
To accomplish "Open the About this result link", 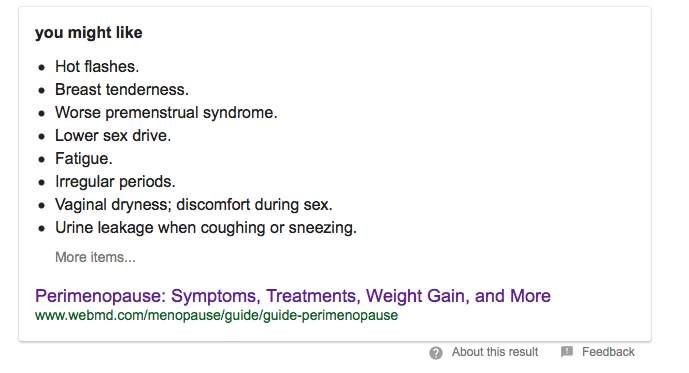I will click(x=495, y=352).
